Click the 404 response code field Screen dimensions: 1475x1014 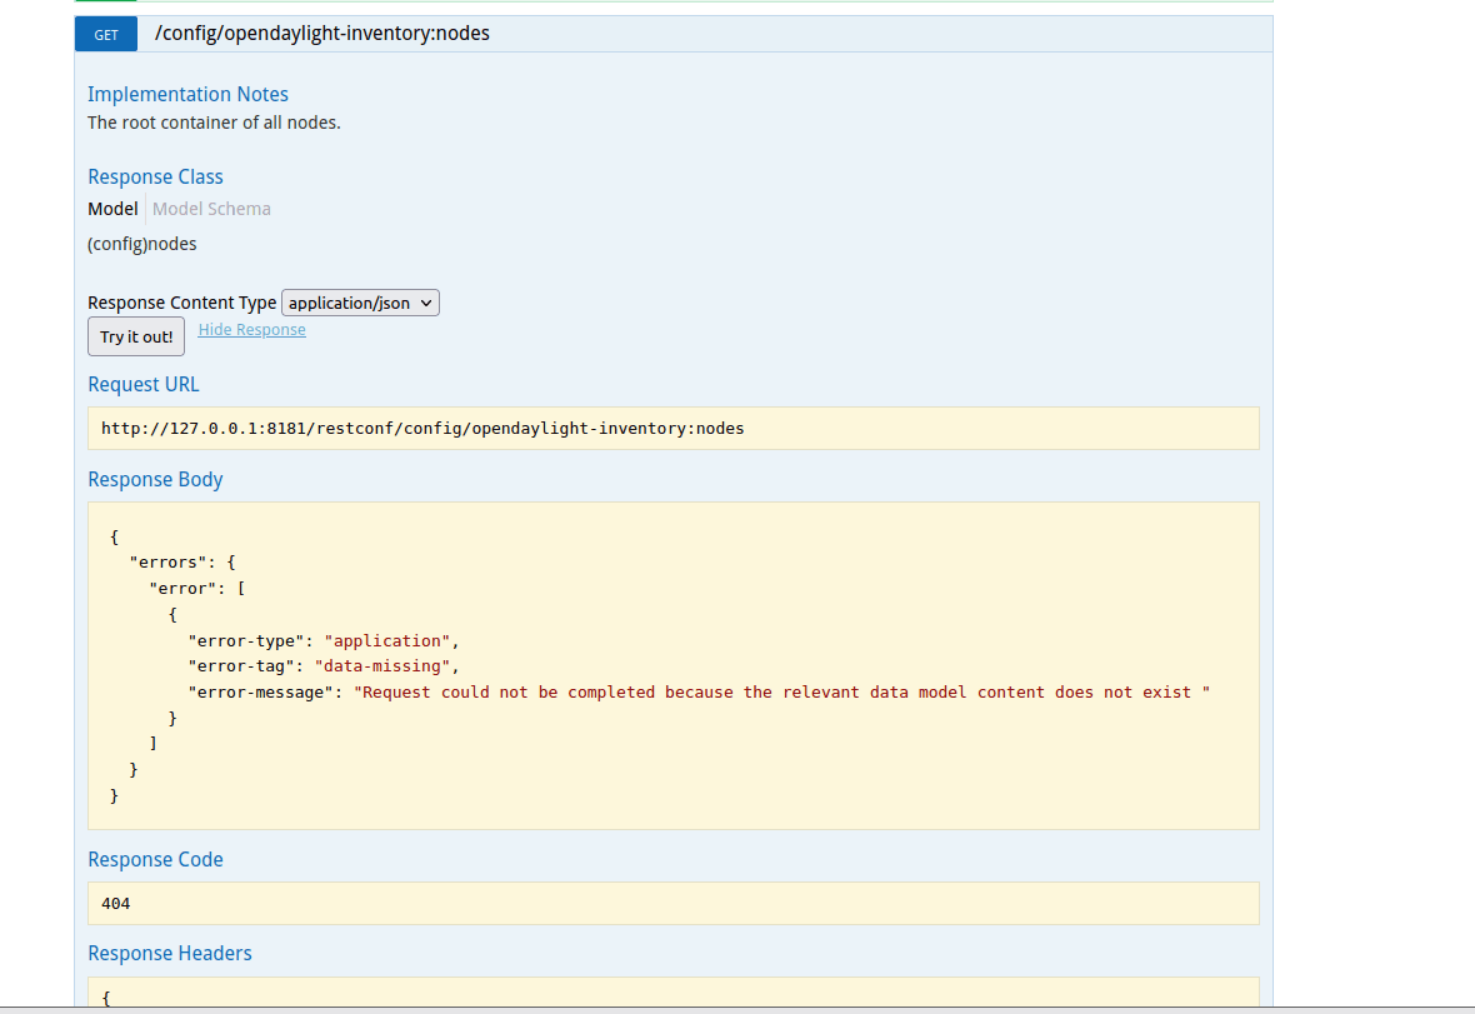673,903
